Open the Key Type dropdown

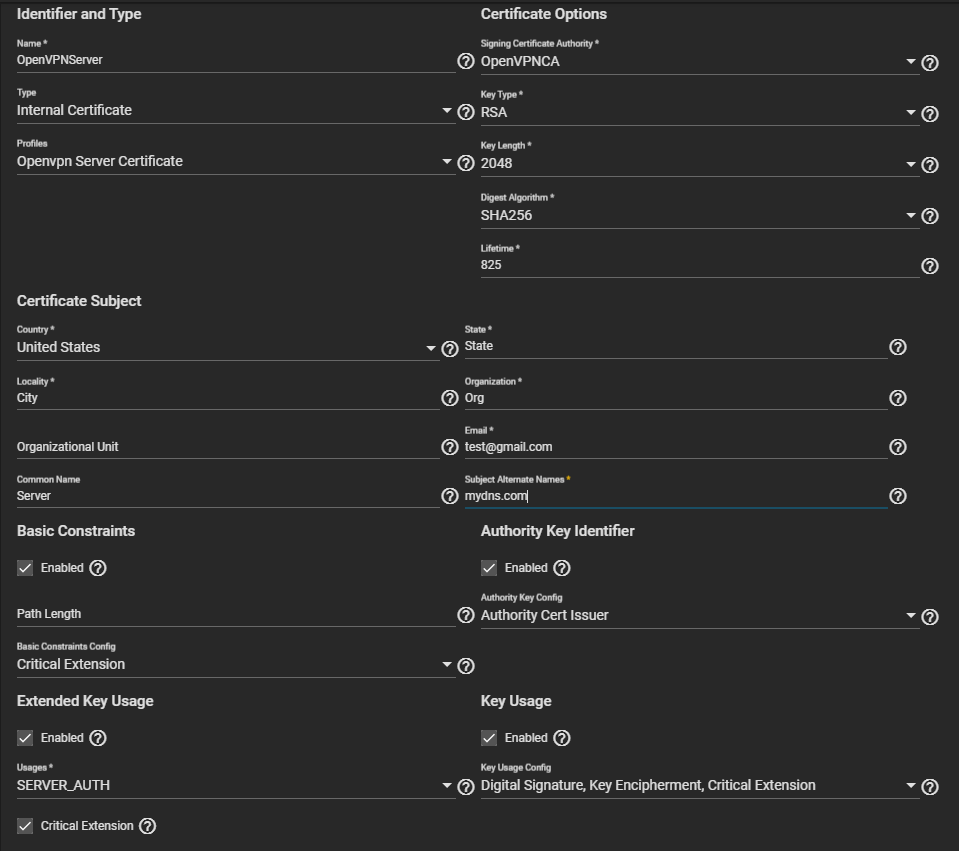point(698,113)
